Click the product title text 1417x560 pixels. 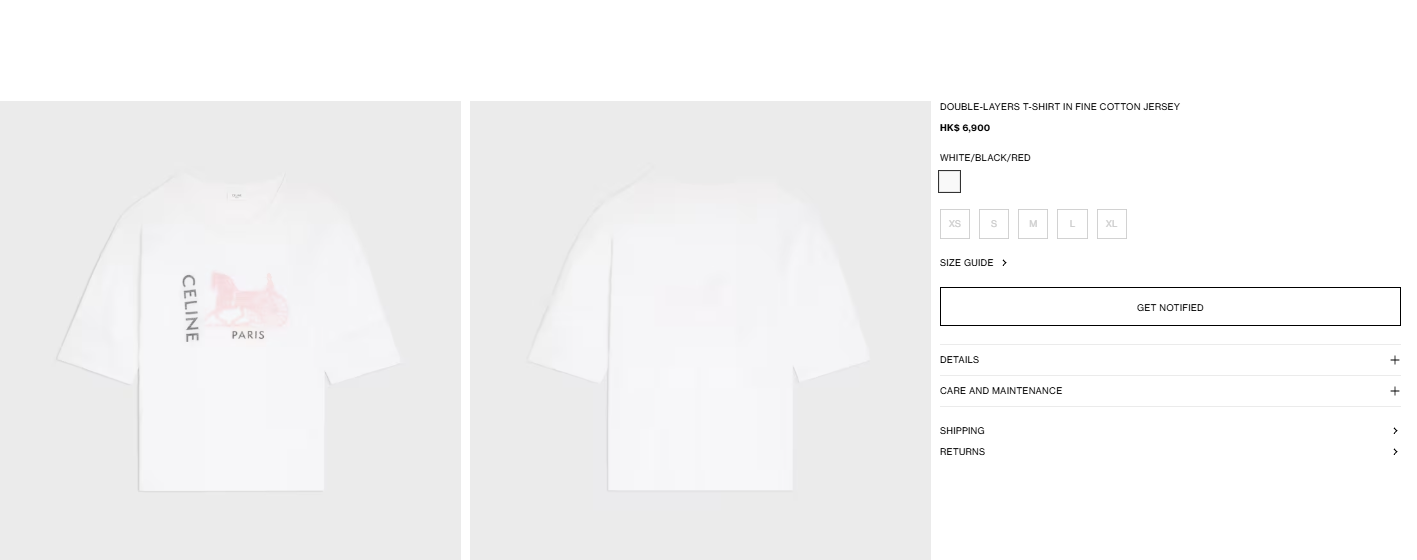(1060, 107)
